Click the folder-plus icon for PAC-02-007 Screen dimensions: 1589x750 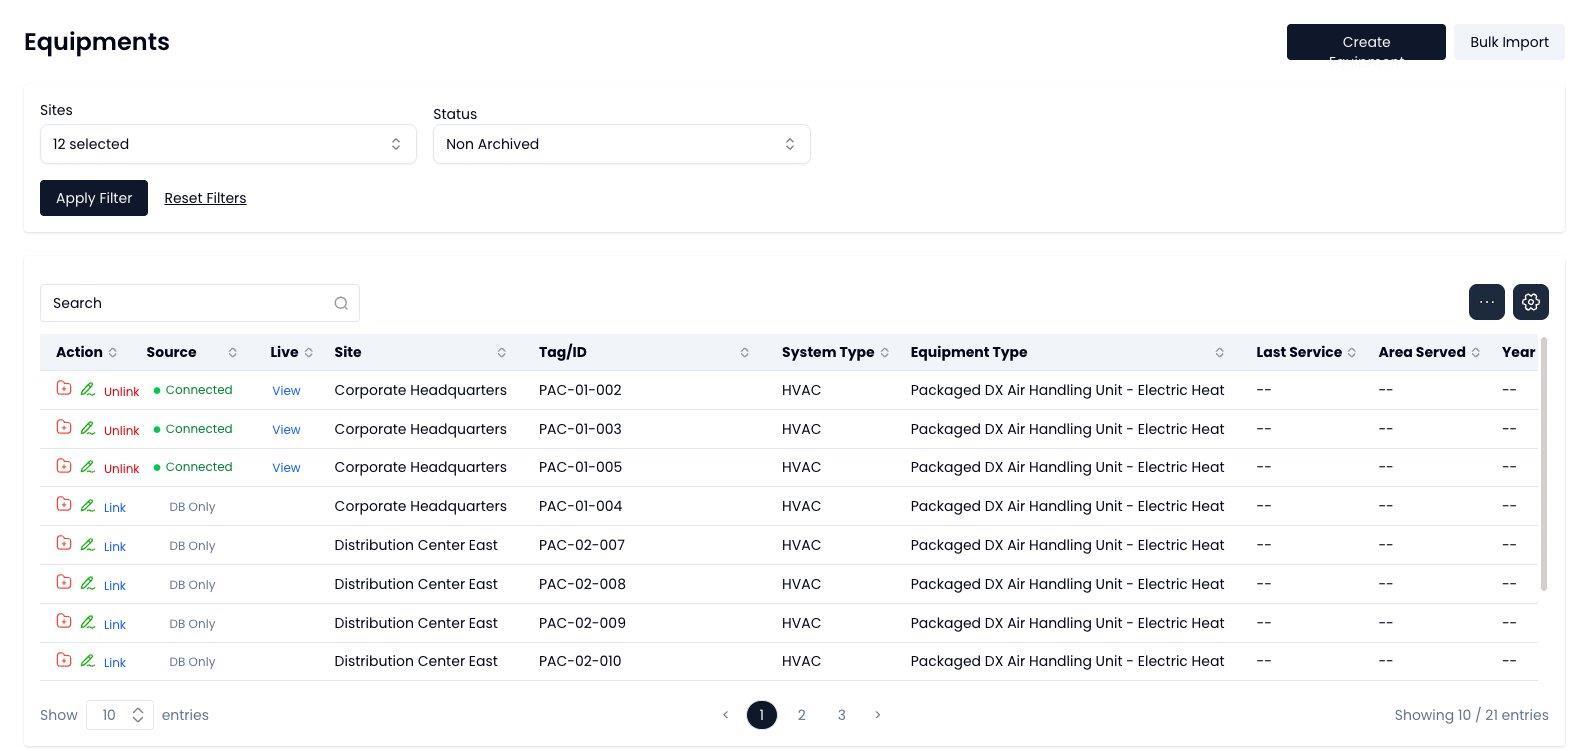[64, 543]
